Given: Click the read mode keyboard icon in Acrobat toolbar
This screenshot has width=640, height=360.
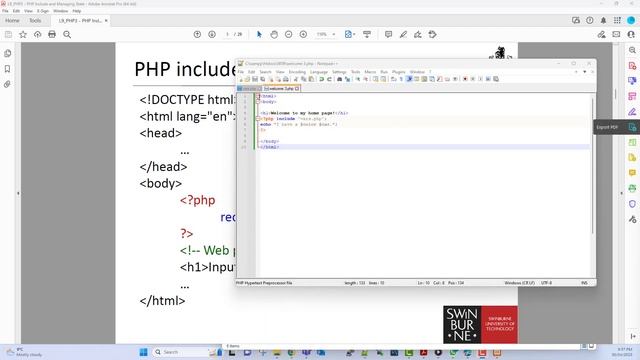Looking at the screenshot, I should [x=367, y=35].
